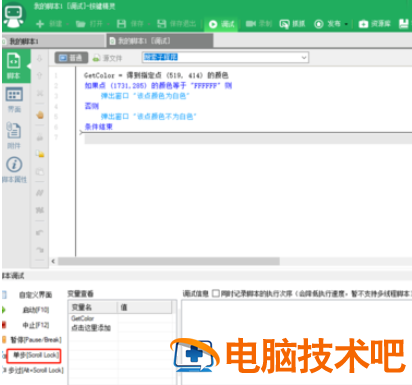This screenshot has width=412, height=385.
Task: Enable the record execution order checkbox
Action: click(216, 293)
